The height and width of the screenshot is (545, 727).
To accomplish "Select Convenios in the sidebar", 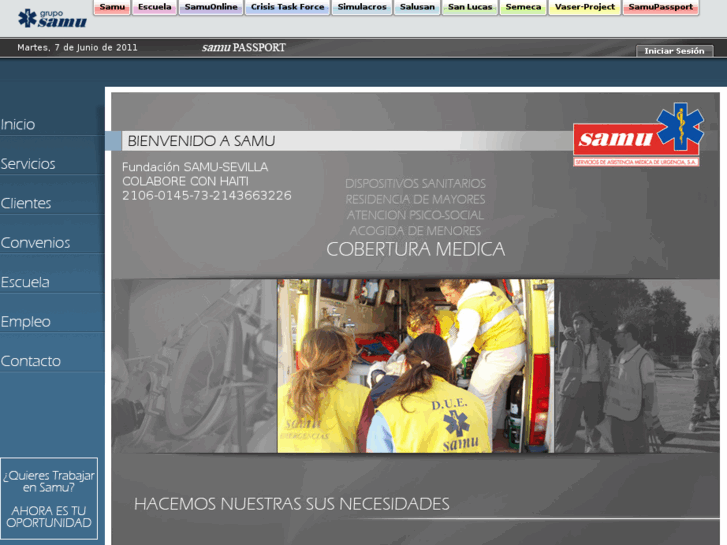I will tap(35, 243).
